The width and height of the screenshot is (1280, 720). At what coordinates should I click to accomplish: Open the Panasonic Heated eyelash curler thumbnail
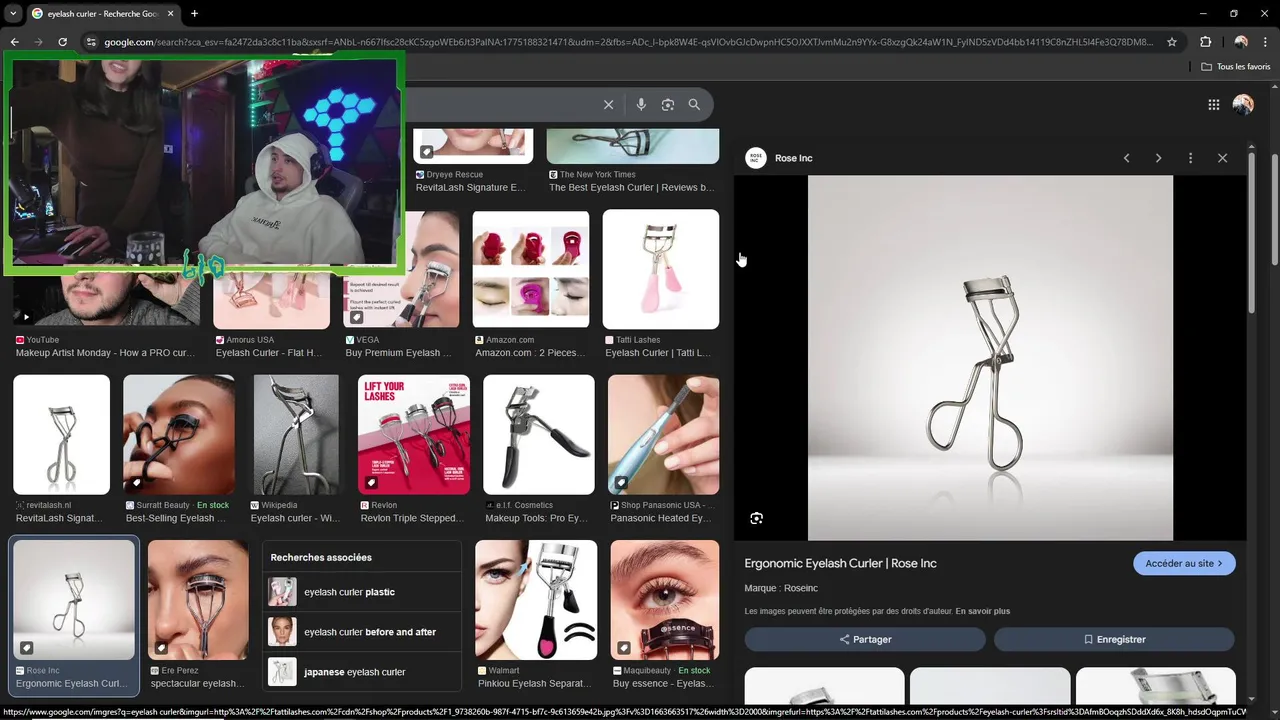(663, 435)
